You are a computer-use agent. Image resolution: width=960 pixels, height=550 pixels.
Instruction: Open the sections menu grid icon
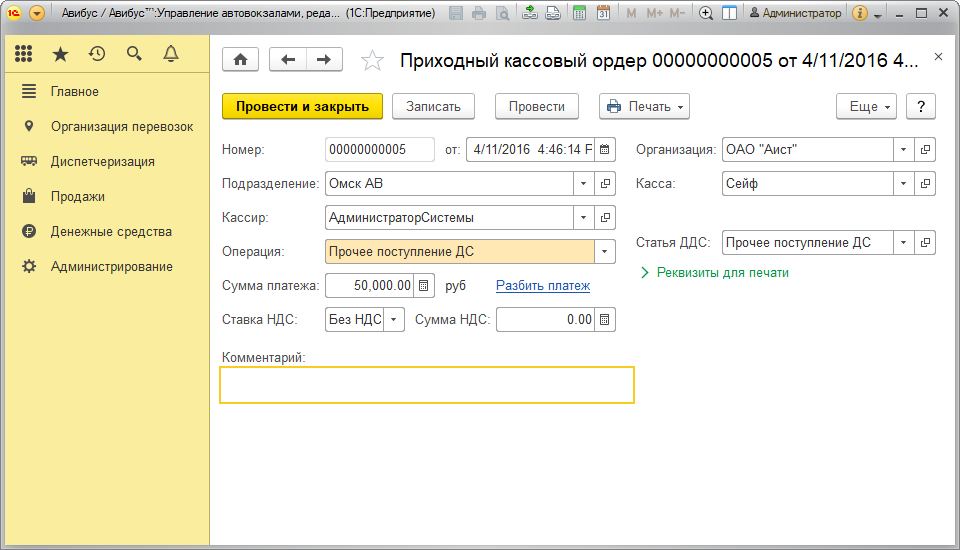24,54
